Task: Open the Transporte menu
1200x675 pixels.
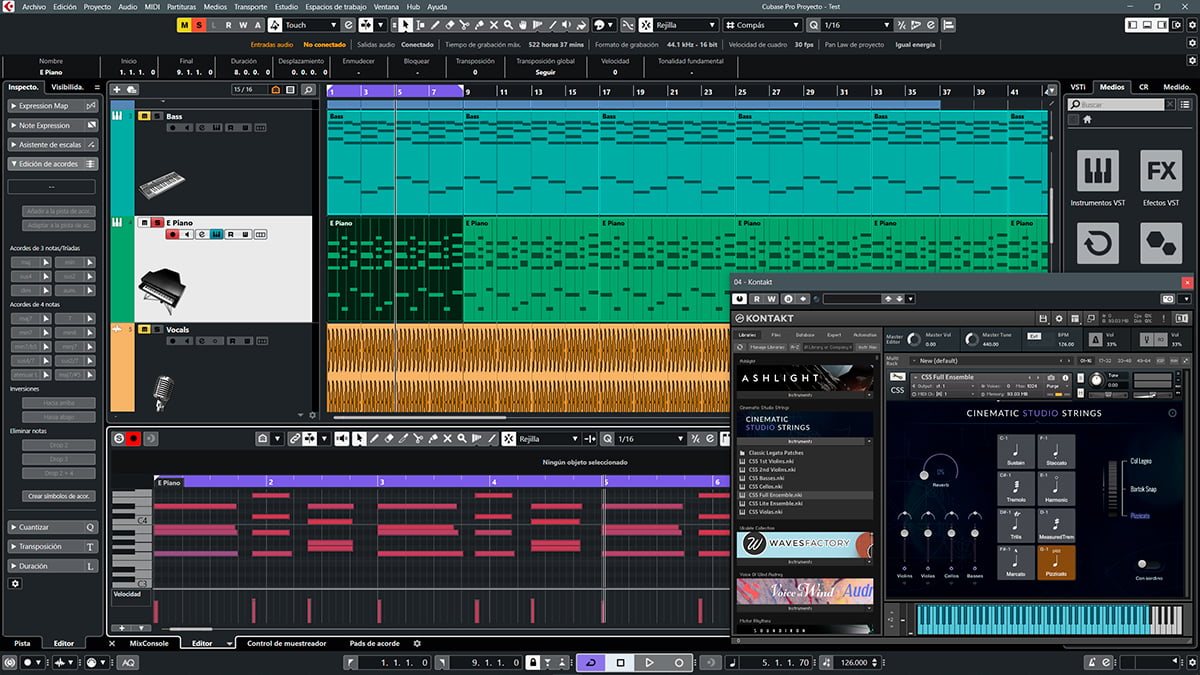Action: tap(250, 6)
